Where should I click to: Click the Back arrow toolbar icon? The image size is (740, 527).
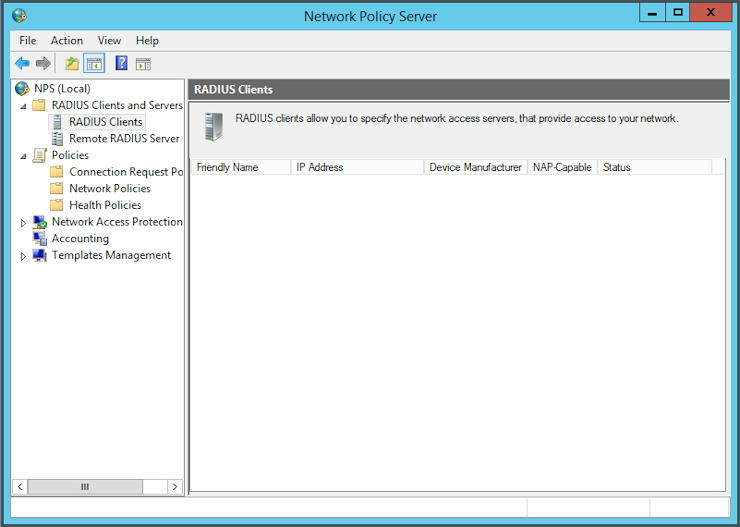[x=22, y=63]
